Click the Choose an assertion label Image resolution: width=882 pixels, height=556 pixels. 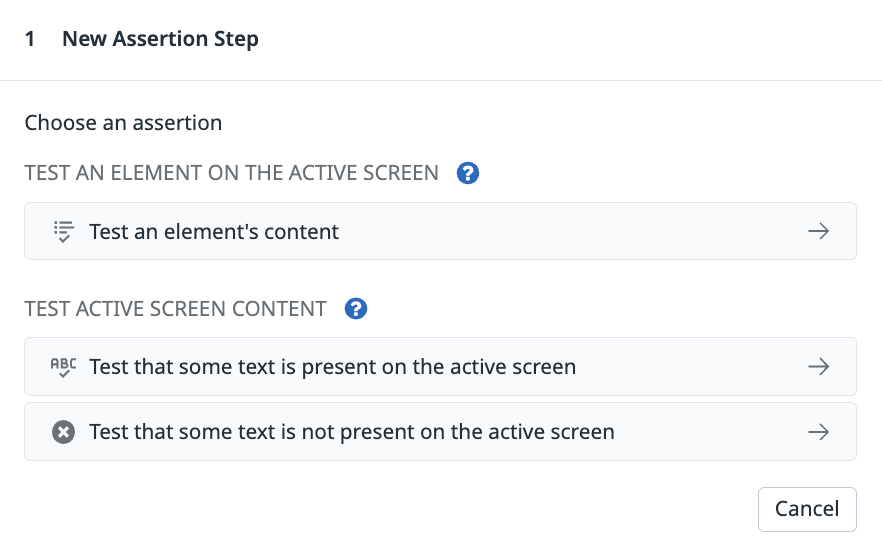coord(123,123)
